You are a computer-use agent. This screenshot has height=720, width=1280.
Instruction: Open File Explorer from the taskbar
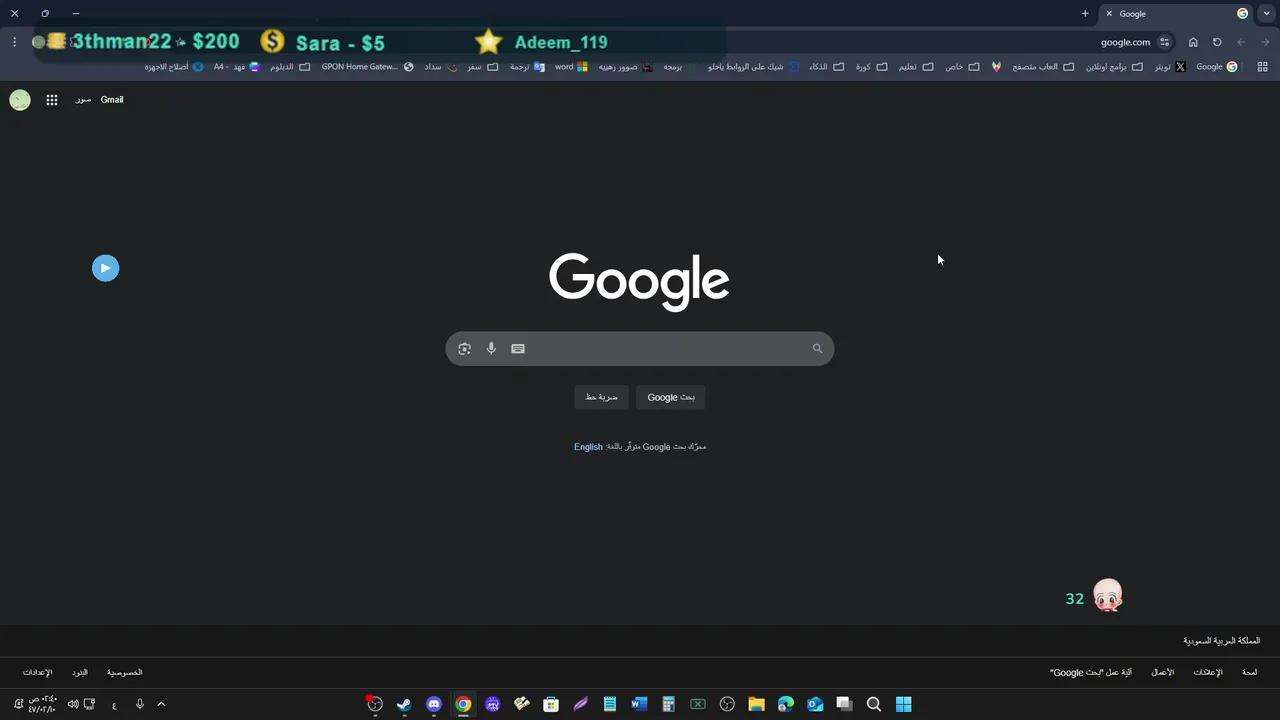(756, 704)
